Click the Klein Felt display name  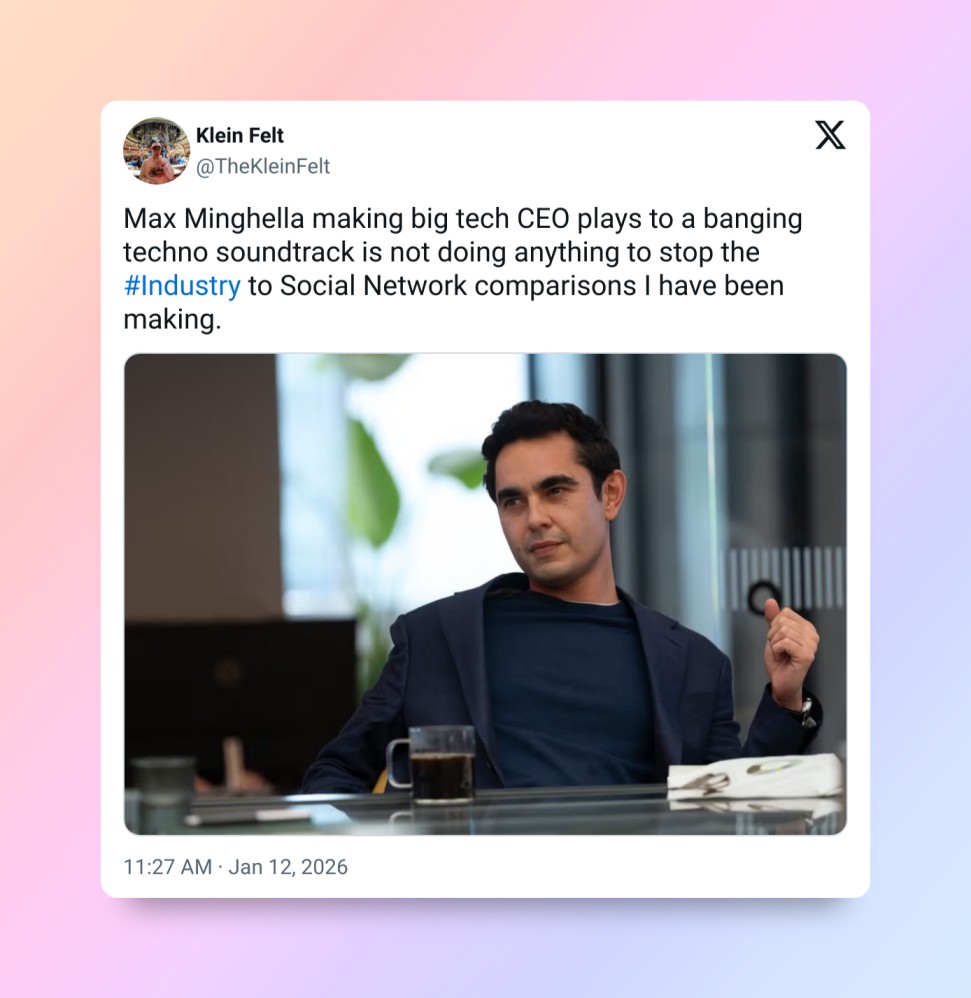pyautogui.click(x=240, y=136)
